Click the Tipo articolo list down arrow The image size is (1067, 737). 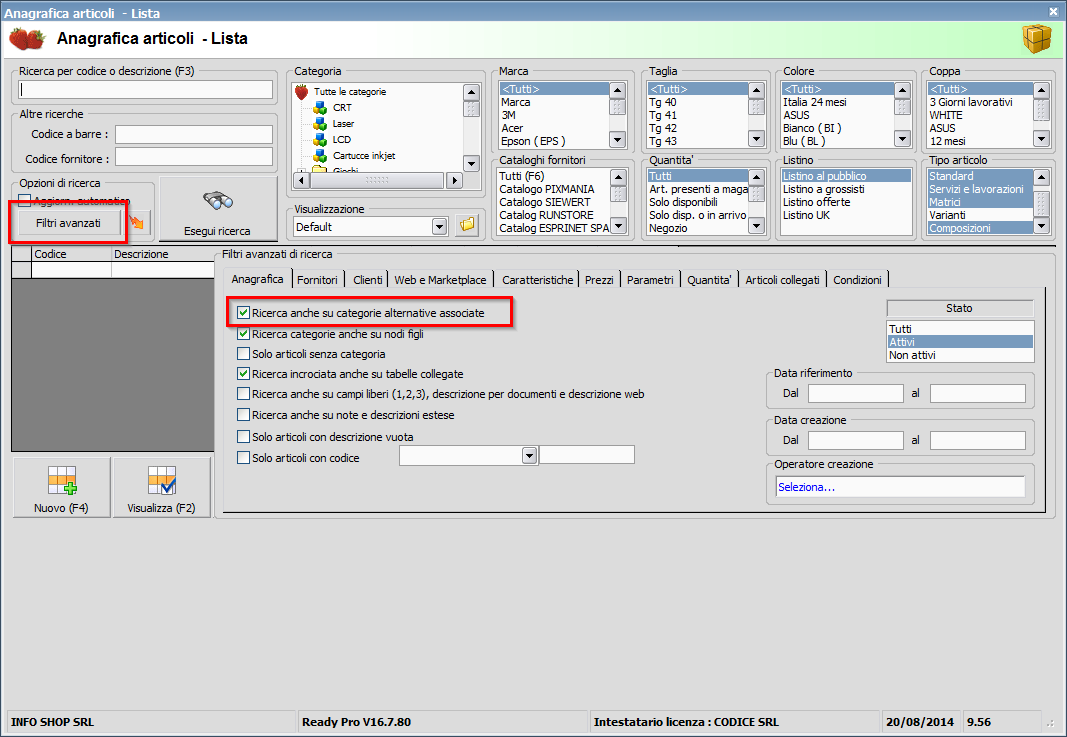click(1041, 225)
